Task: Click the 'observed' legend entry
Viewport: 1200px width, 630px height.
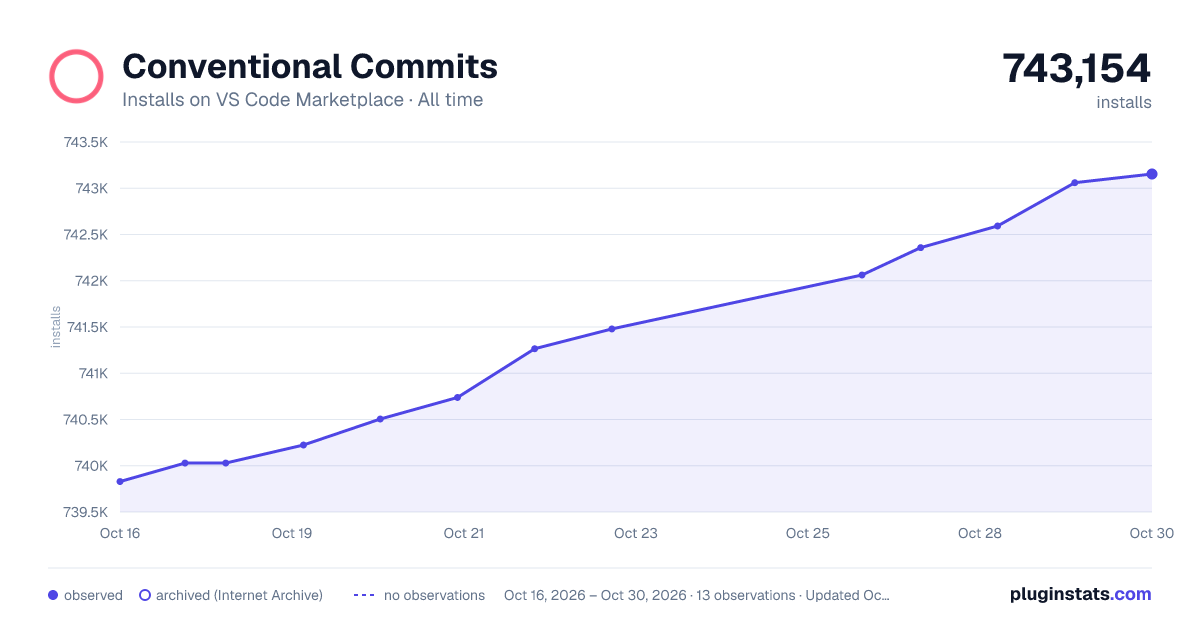Action: pyautogui.click(x=85, y=595)
